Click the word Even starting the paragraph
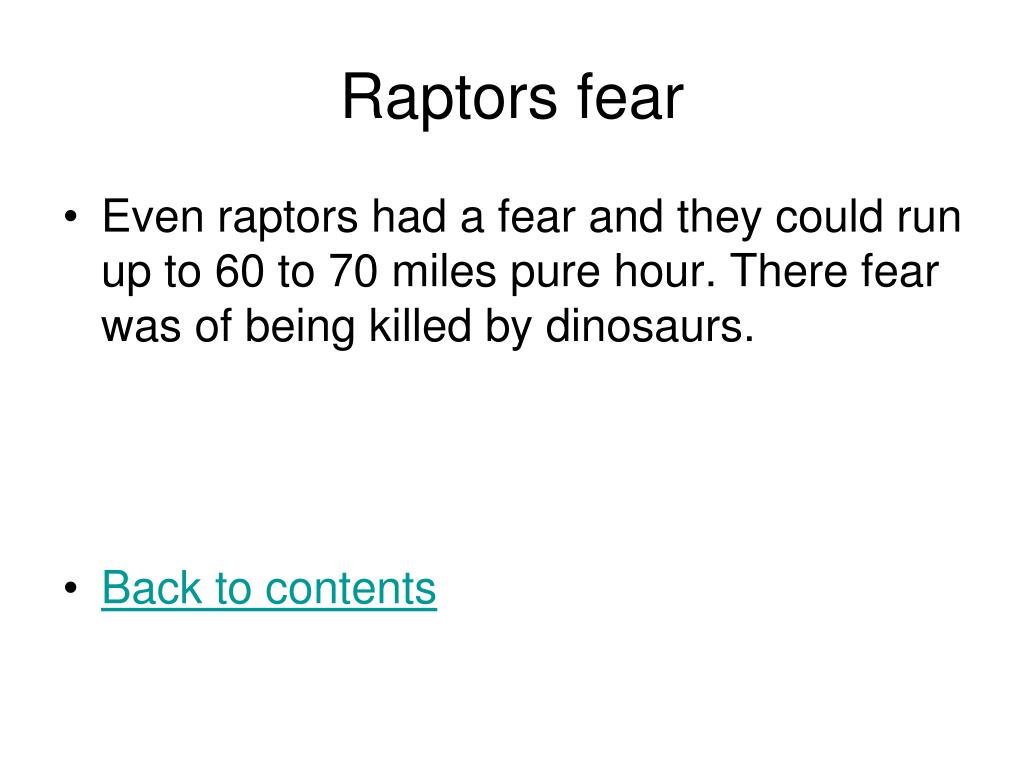 point(153,216)
